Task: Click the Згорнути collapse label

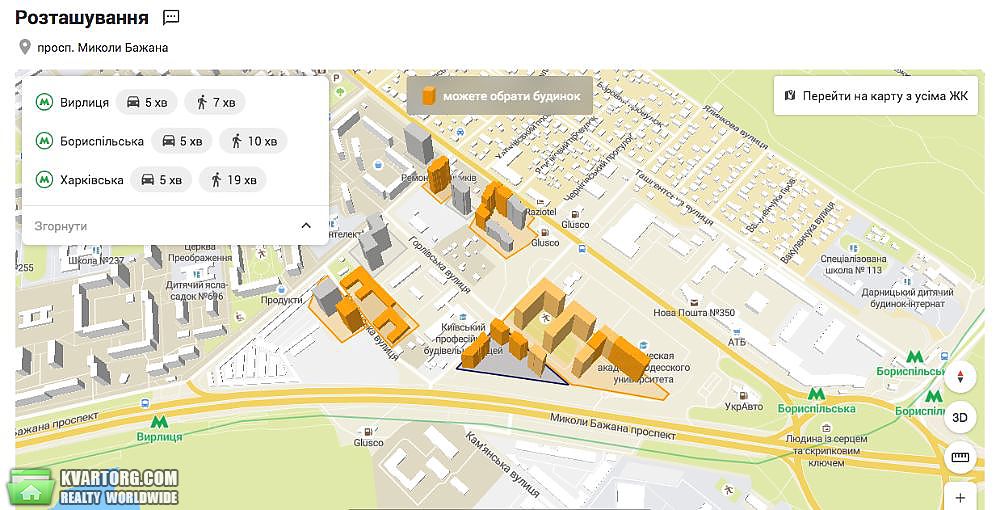Action: pyautogui.click(x=61, y=226)
